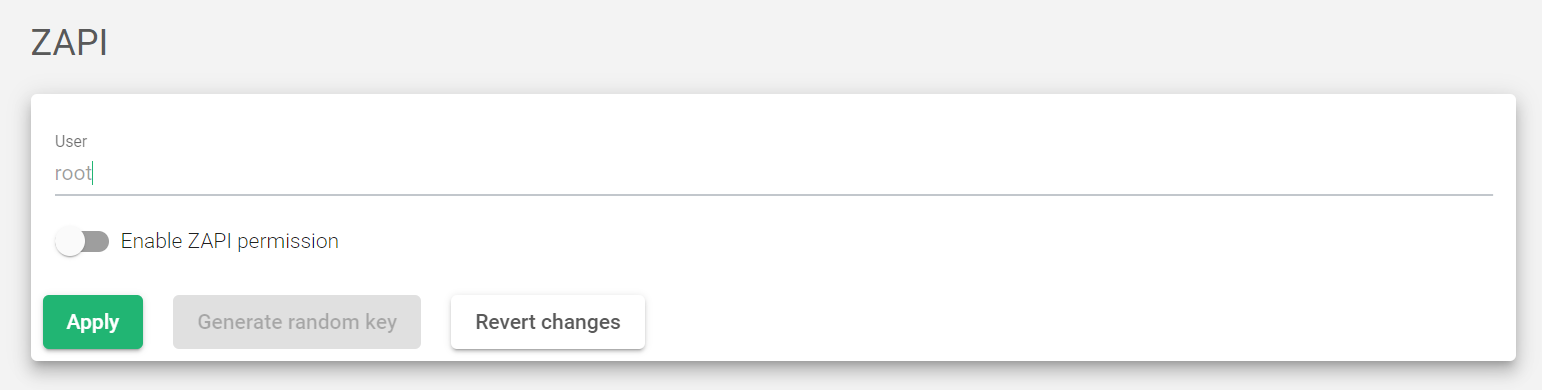Click the Revert changes button
The image size is (1542, 390).
point(548,322)
